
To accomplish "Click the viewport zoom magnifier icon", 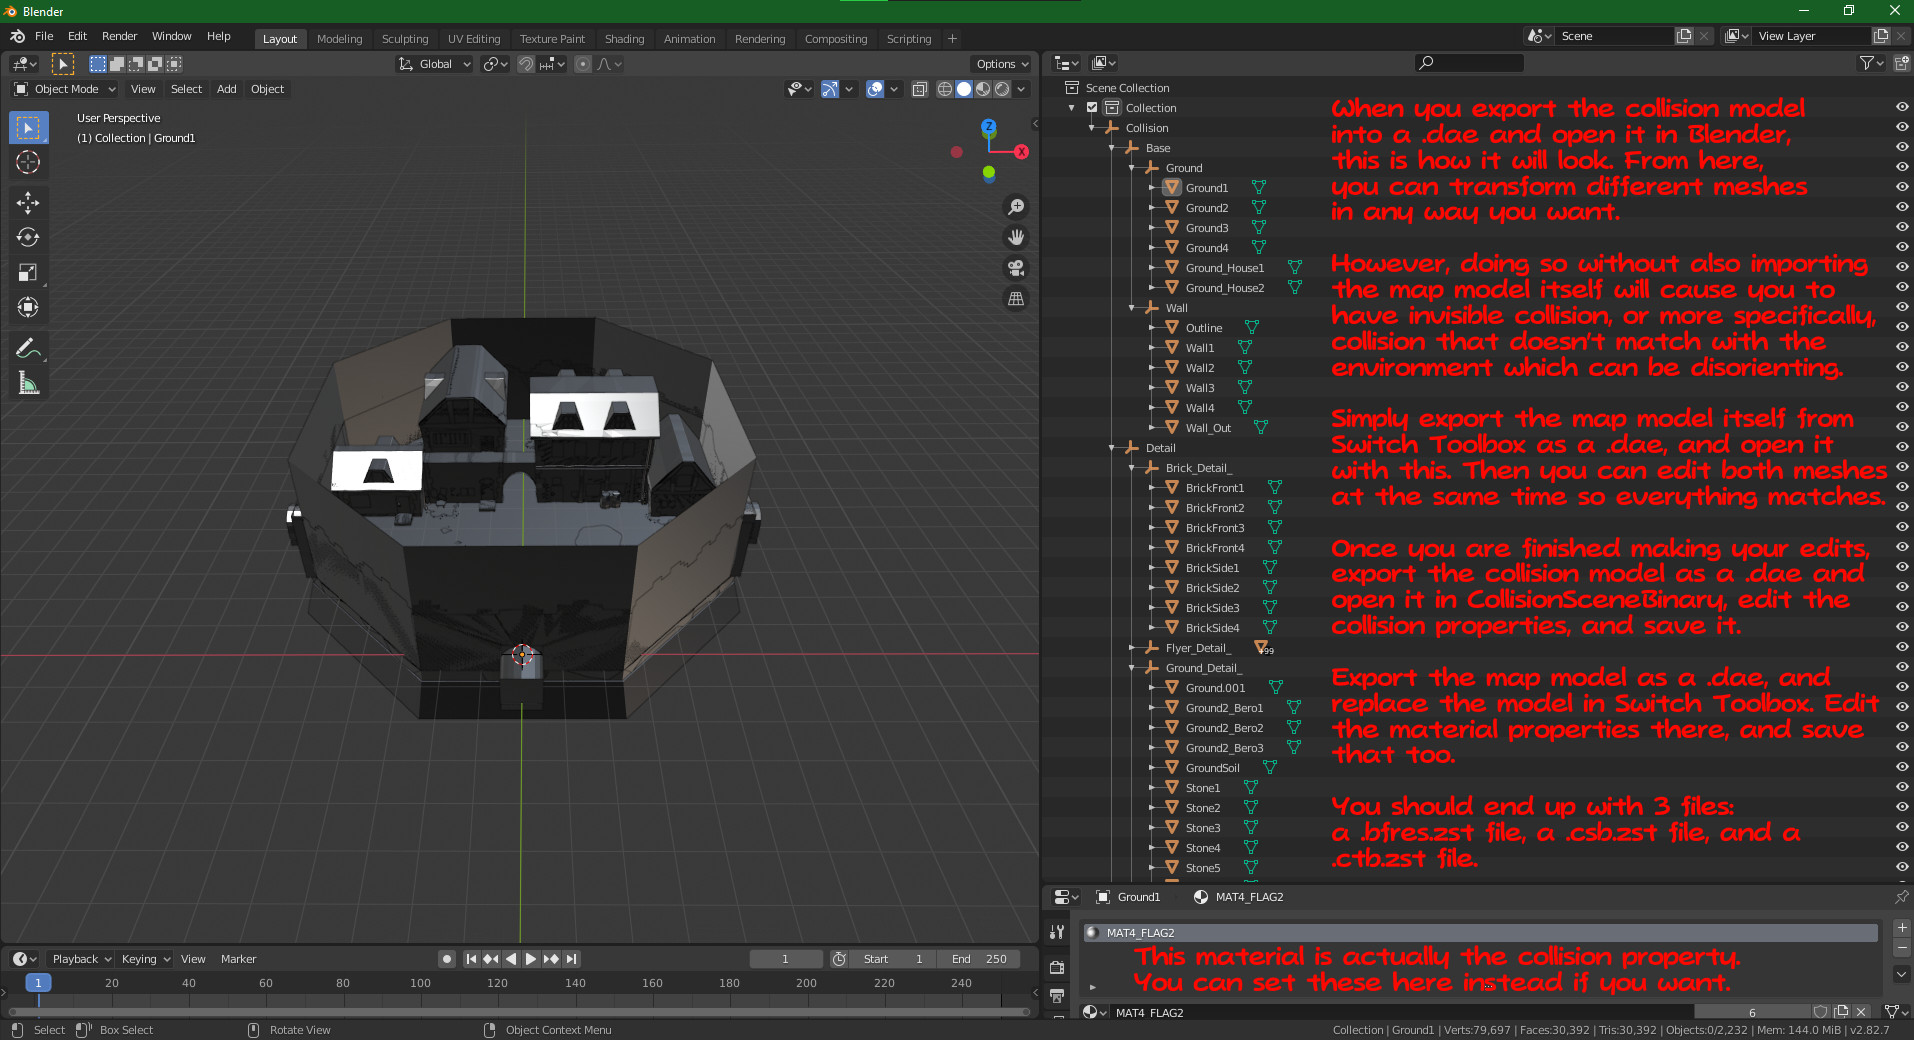I will pyautogui.click(x=1016, y=207).
